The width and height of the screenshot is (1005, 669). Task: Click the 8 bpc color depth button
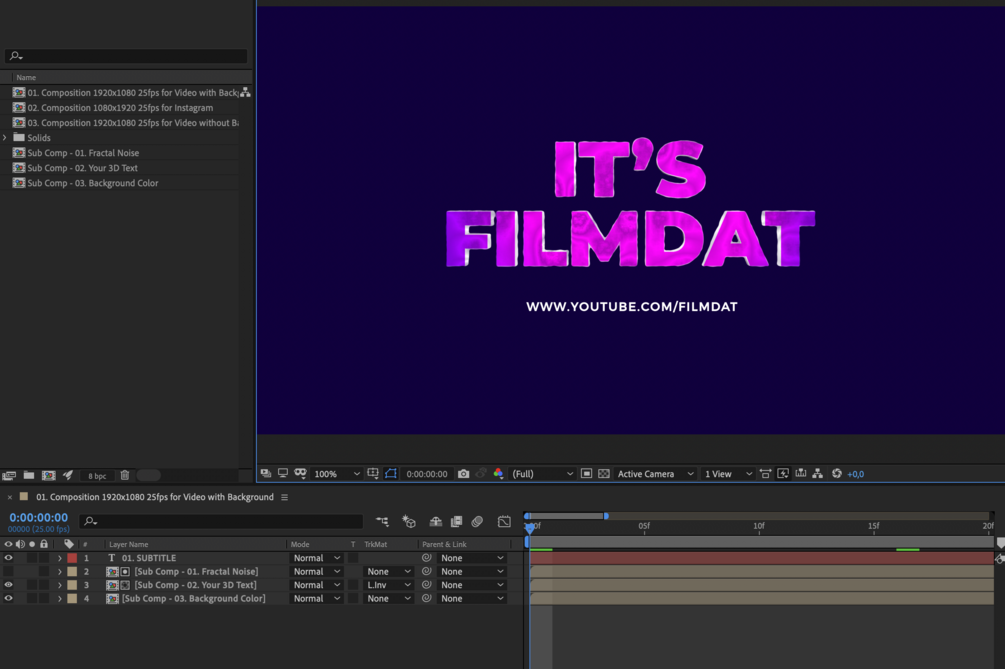pyautogui.click(x=97, y=476)
